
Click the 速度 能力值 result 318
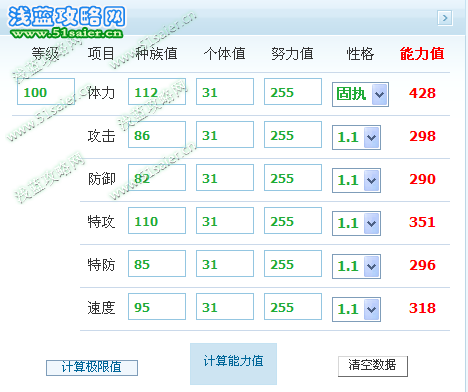click(422, 308)
